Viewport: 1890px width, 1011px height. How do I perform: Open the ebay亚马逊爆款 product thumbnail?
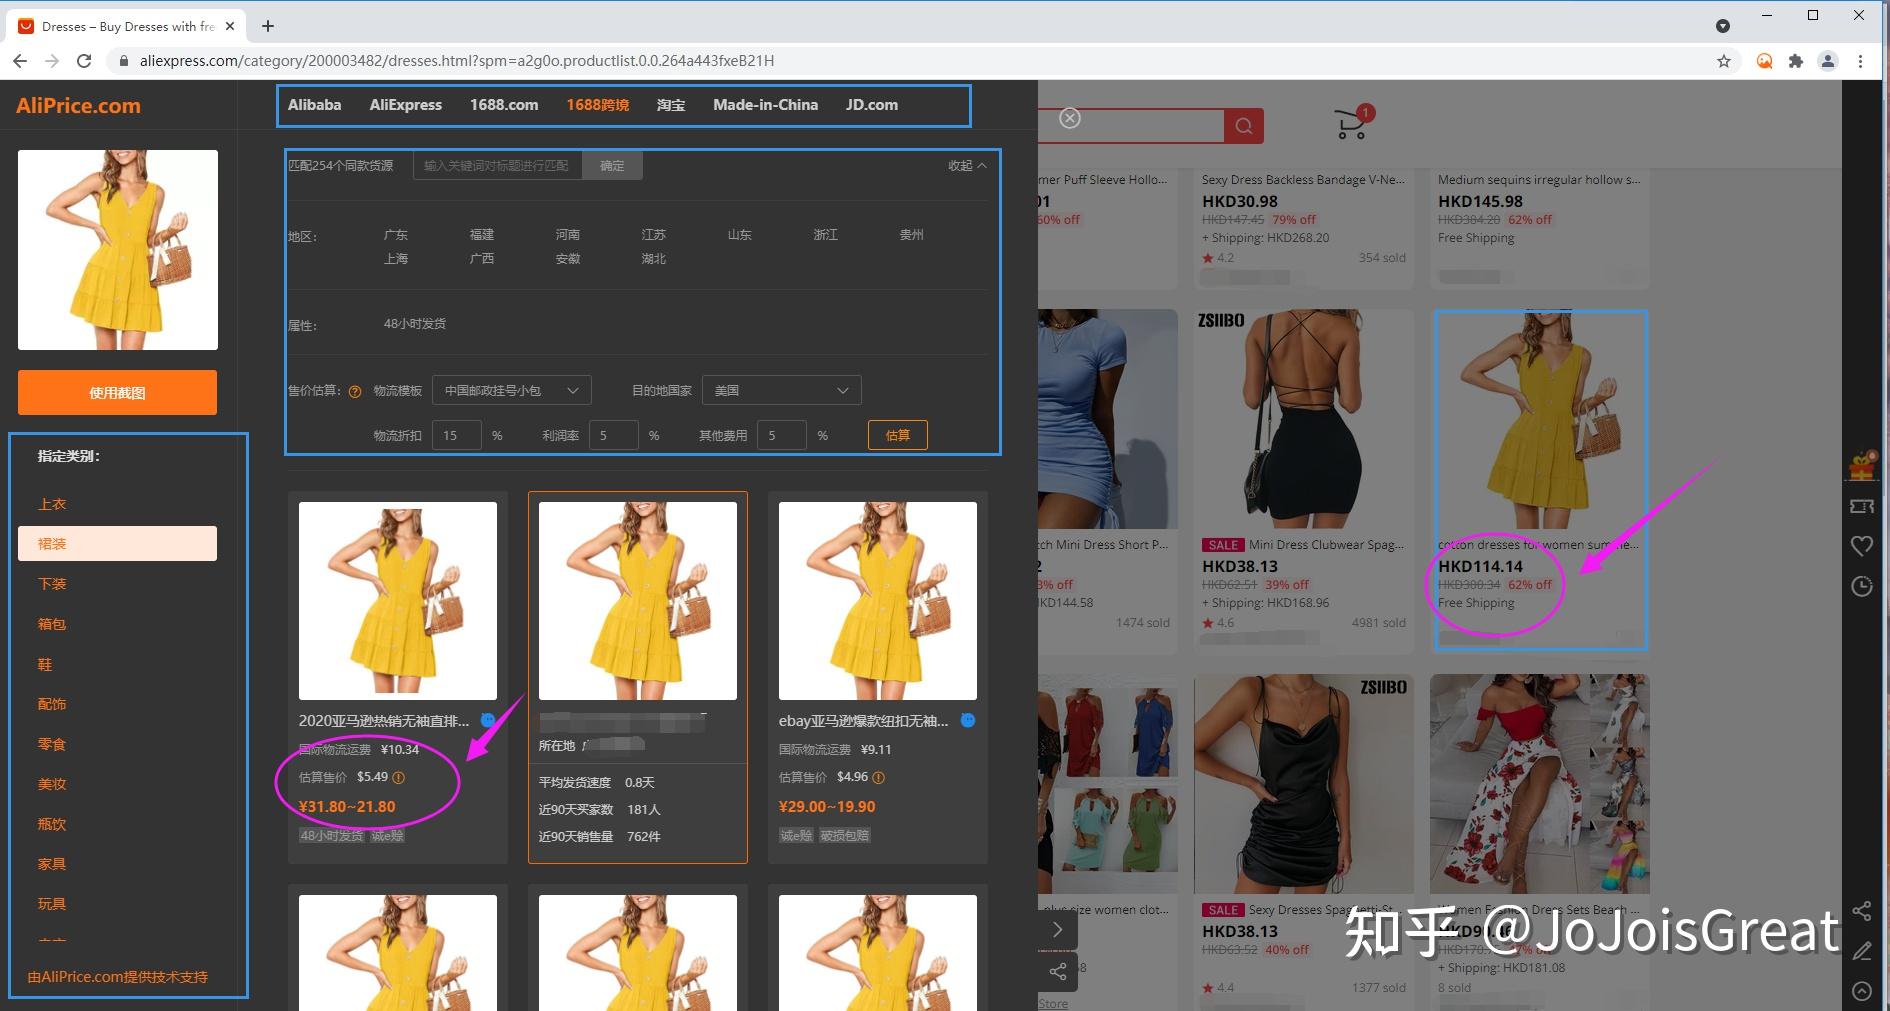coord(878,601)
